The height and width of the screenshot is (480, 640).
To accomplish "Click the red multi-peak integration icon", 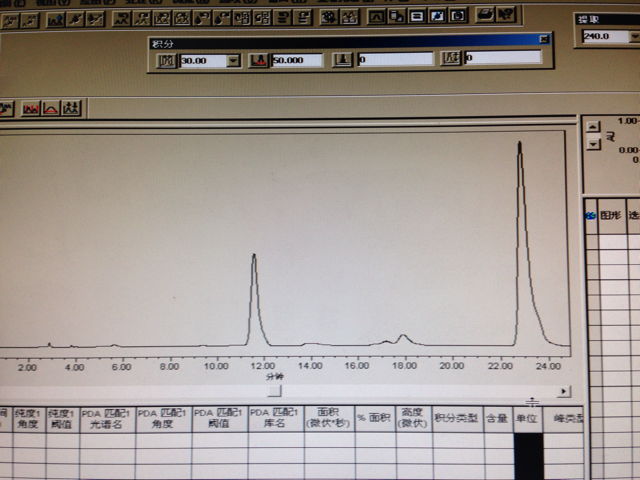I will [x=31, y=109].
